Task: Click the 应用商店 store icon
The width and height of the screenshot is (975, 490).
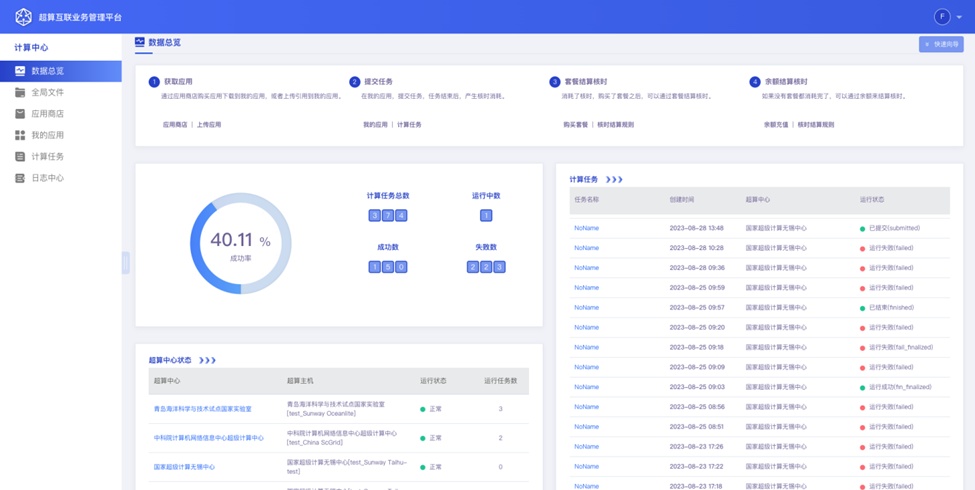Action: click(x=20, y=114)
